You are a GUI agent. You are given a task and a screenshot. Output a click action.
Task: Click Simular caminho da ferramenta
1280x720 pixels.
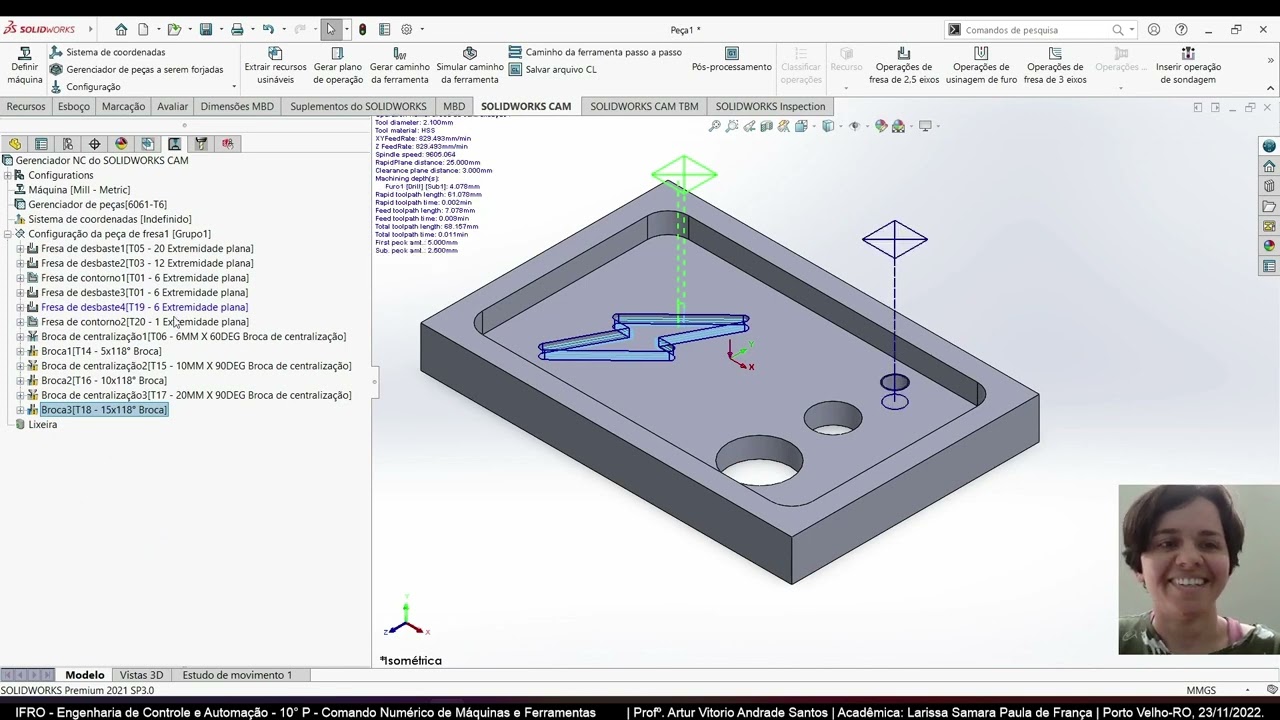point(470,66)
